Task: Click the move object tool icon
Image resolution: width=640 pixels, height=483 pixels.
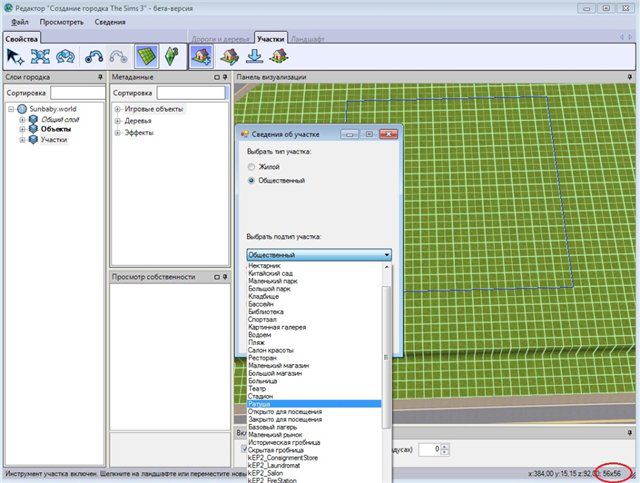Action: (x=41, y=57)
